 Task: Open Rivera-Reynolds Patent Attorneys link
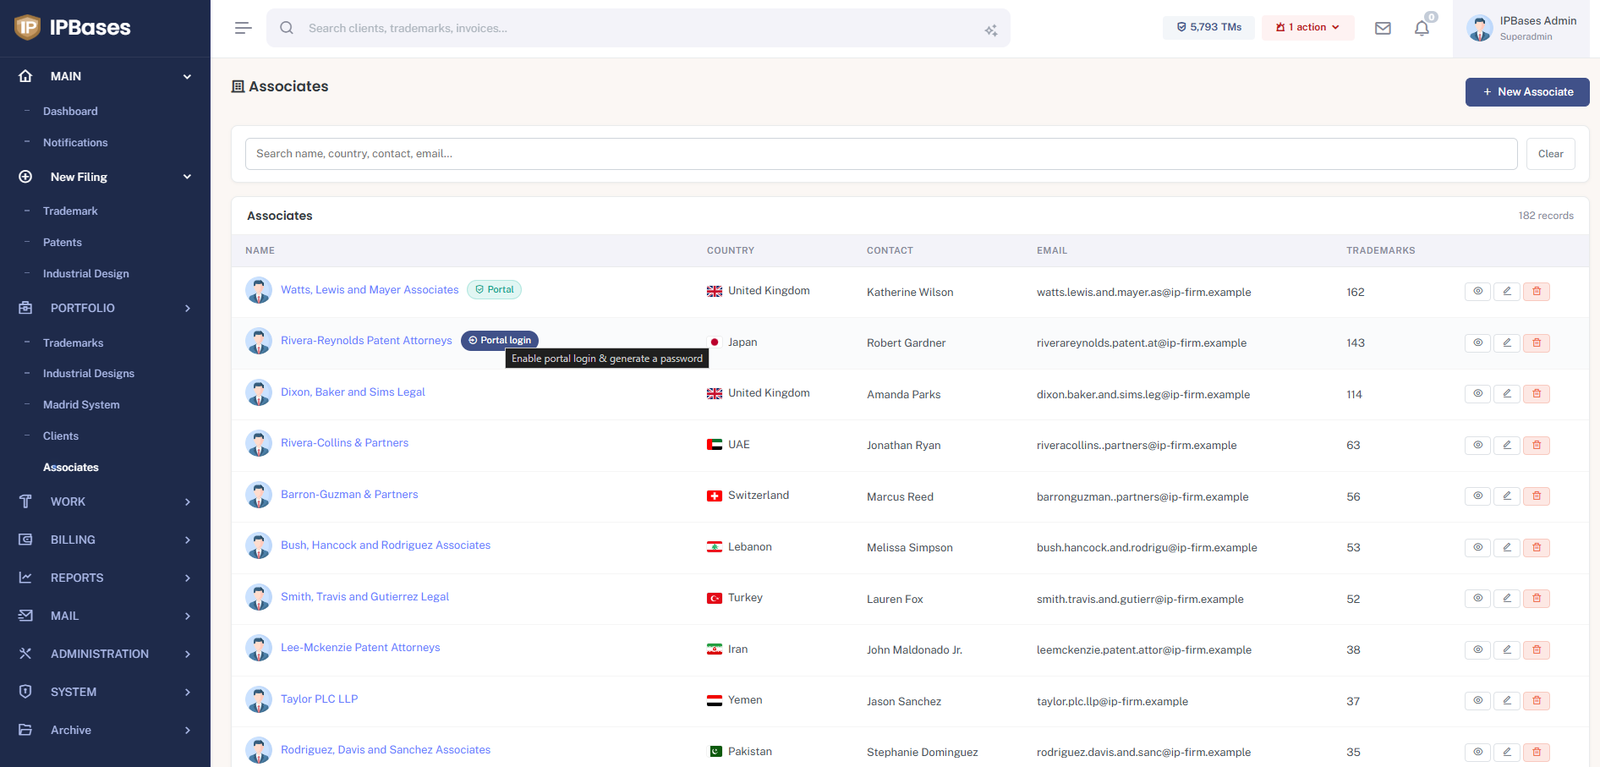click(x=366, y=341)
